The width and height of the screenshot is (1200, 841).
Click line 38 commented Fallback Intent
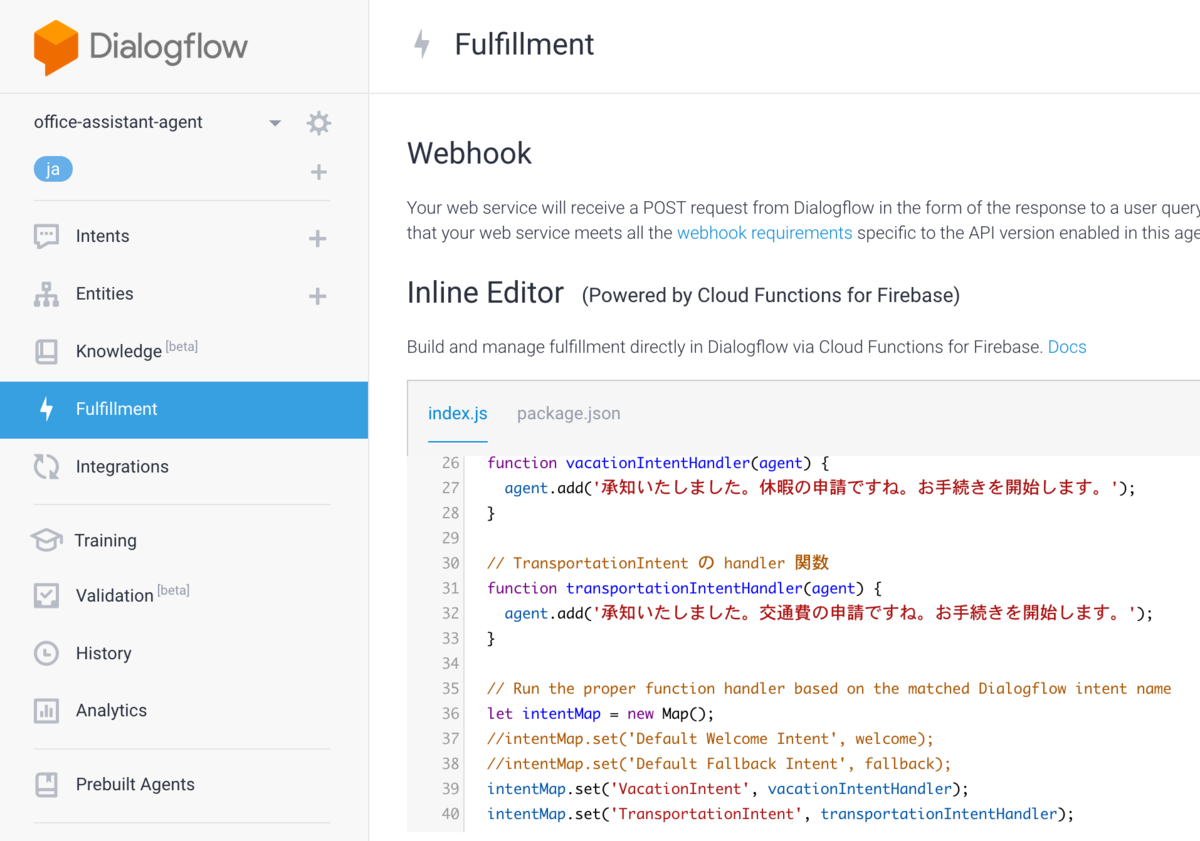719,763
